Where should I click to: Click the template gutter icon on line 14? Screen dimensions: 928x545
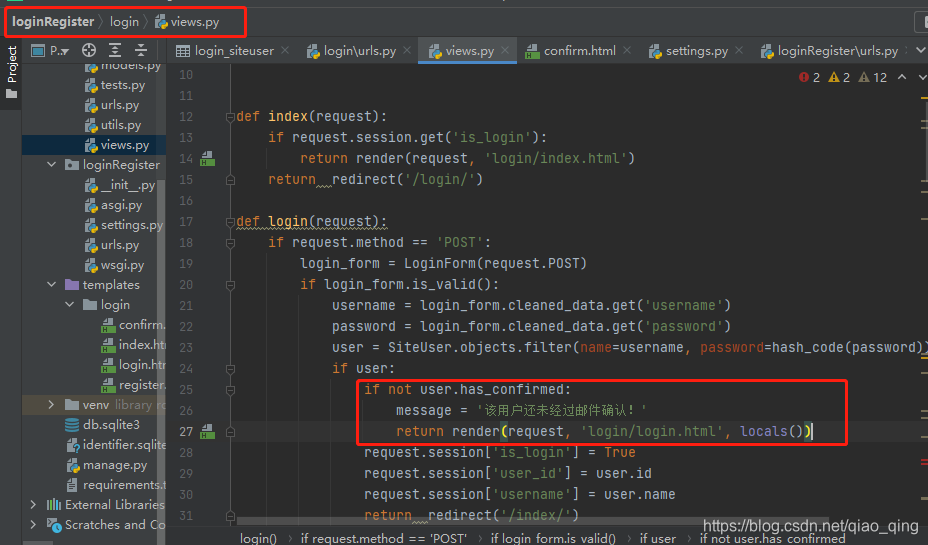point(207,159)
